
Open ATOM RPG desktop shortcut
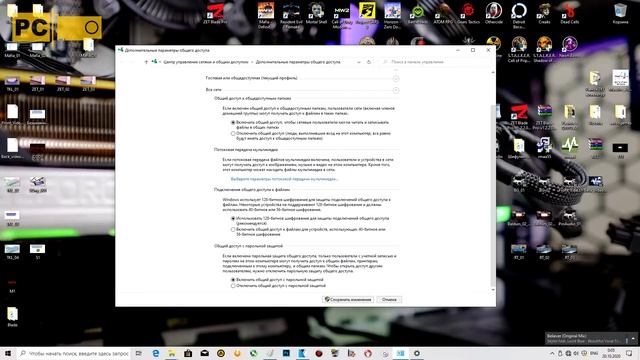[443, 14]
